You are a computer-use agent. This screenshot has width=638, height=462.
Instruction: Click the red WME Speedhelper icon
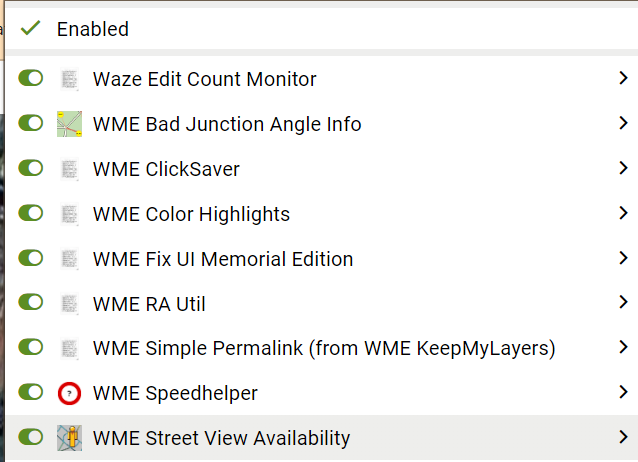click(x=69, y=393)
